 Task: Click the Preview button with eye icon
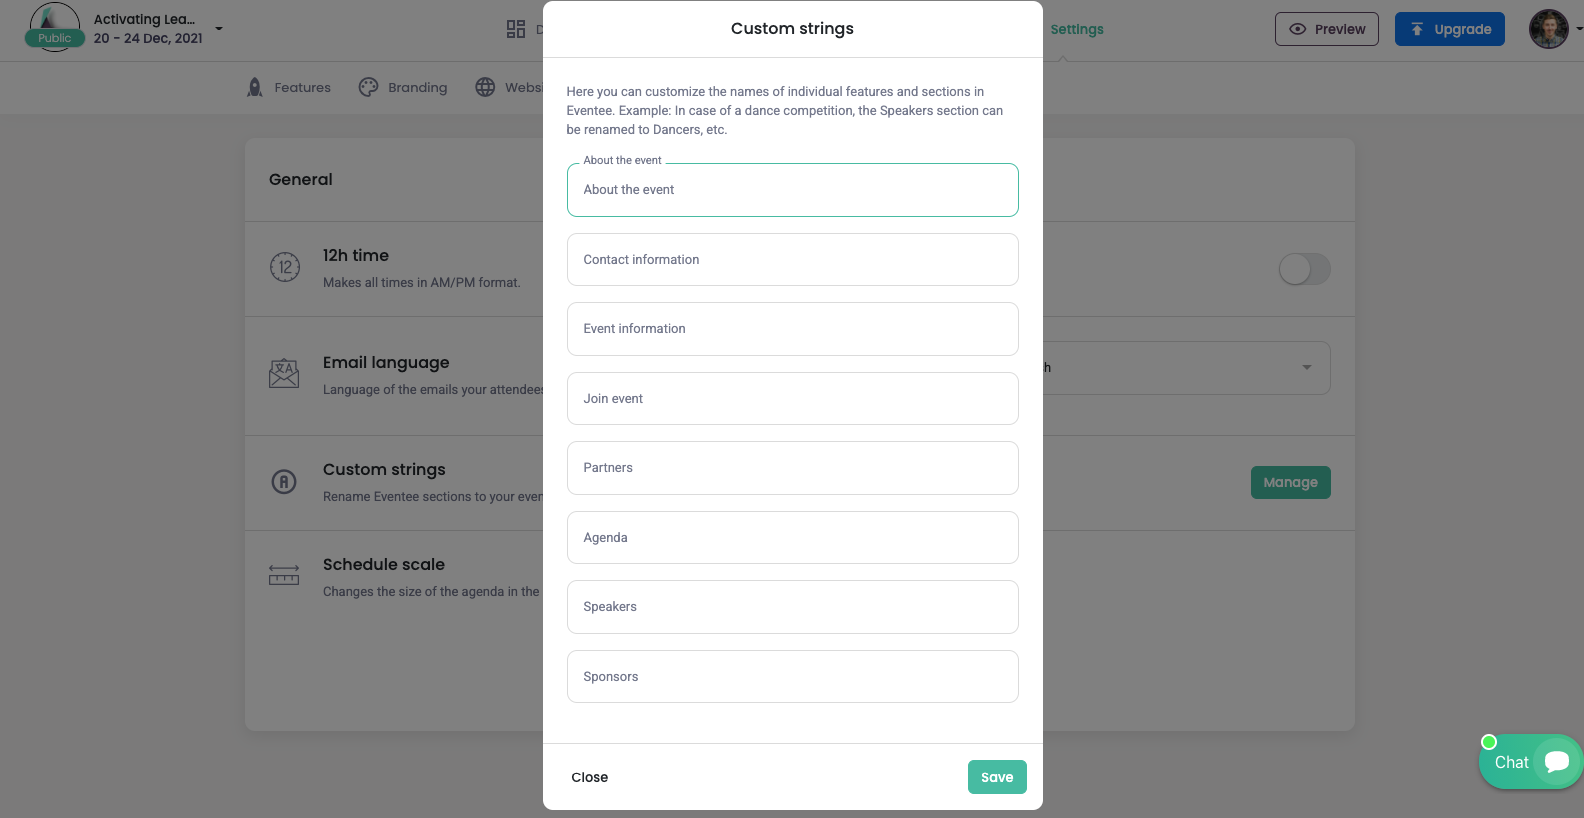coord(1327,29)
